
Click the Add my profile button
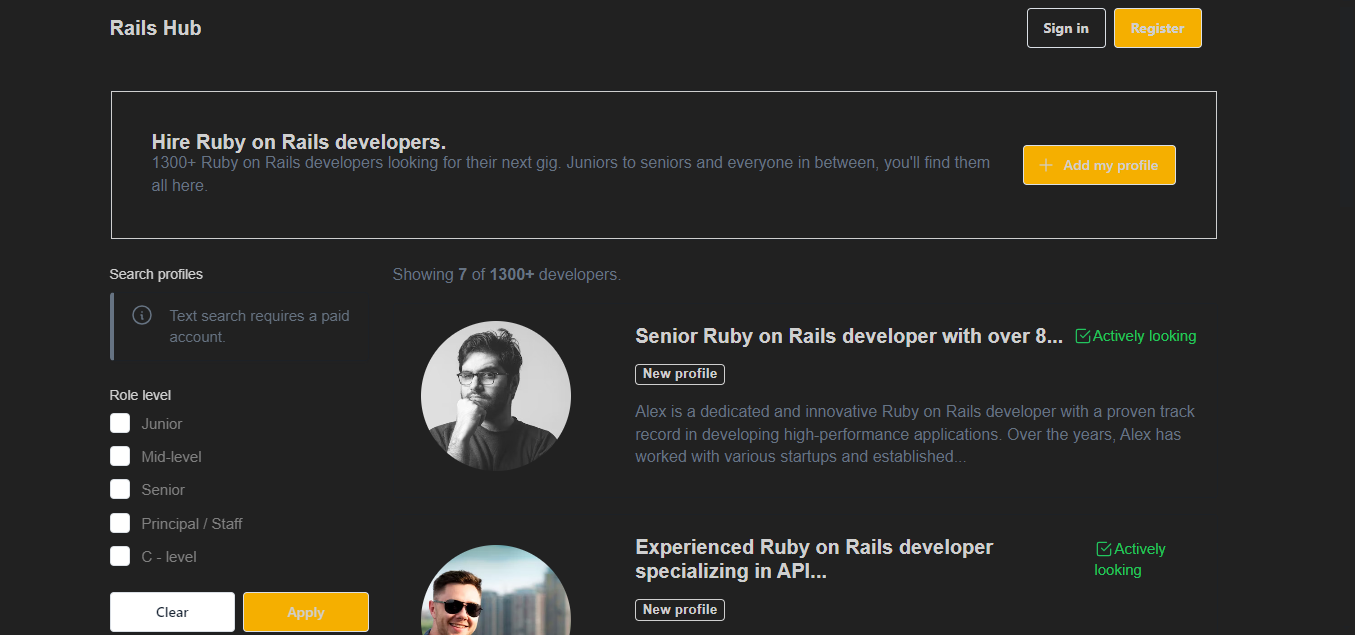(1099, 165)
